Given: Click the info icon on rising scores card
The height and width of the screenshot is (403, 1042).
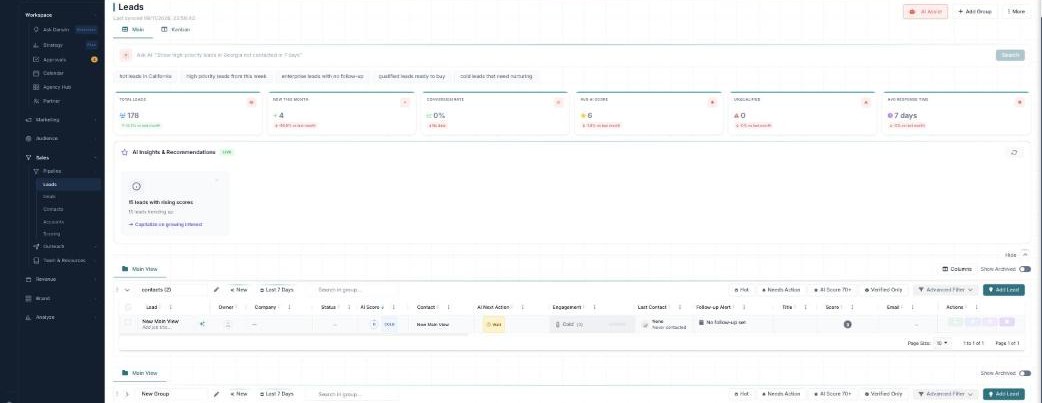Looking at the screenshot, I should click(x=137, y=187).
